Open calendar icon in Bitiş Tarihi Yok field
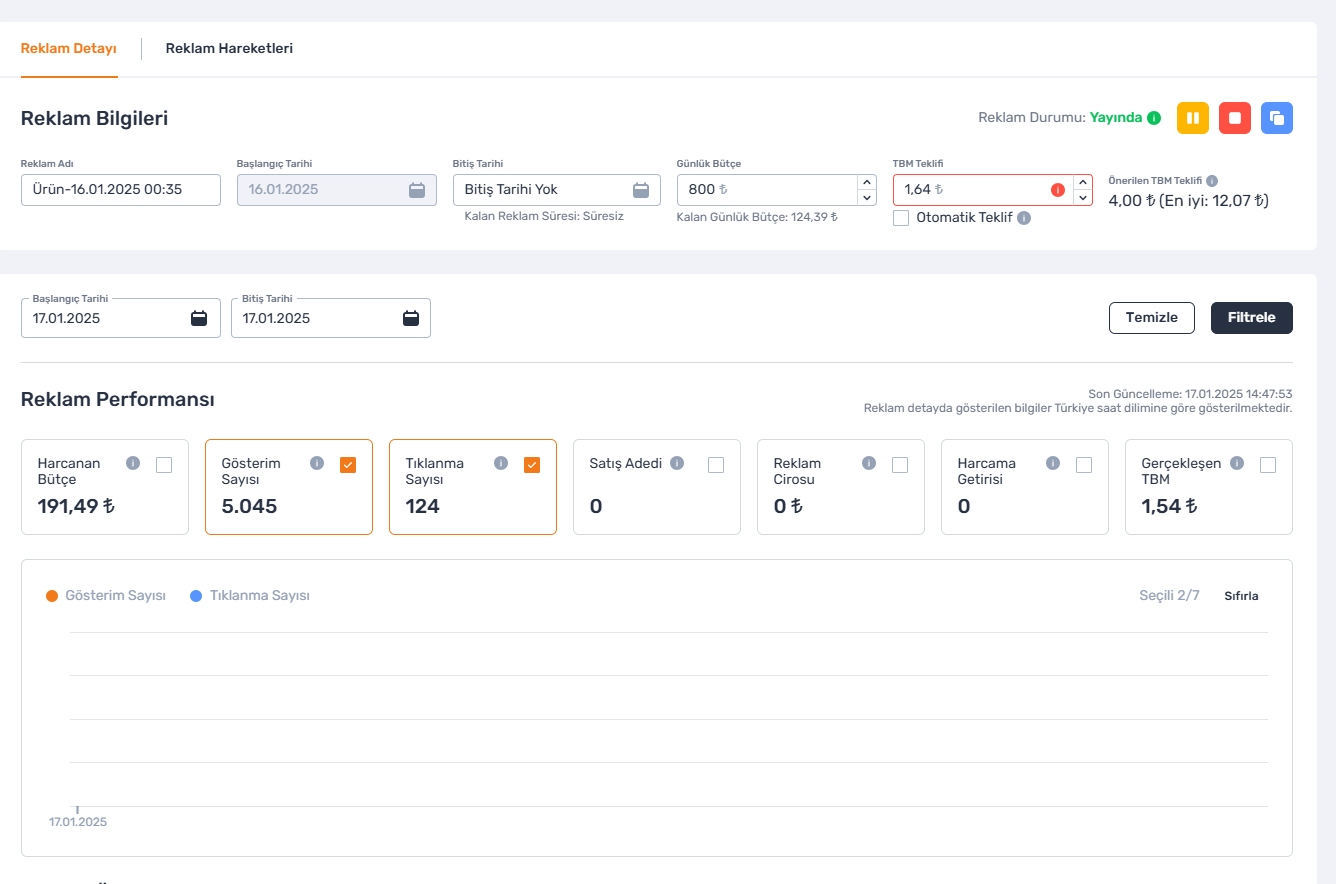The width and height of the screenshot is (1336, 884). point(641,190)
